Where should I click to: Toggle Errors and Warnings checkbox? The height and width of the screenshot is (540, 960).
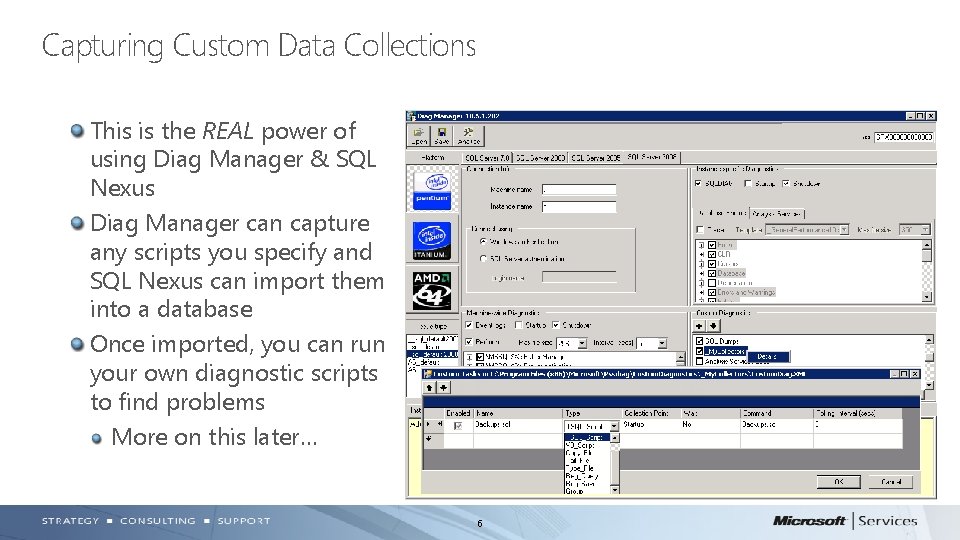[x=711, y=293]
